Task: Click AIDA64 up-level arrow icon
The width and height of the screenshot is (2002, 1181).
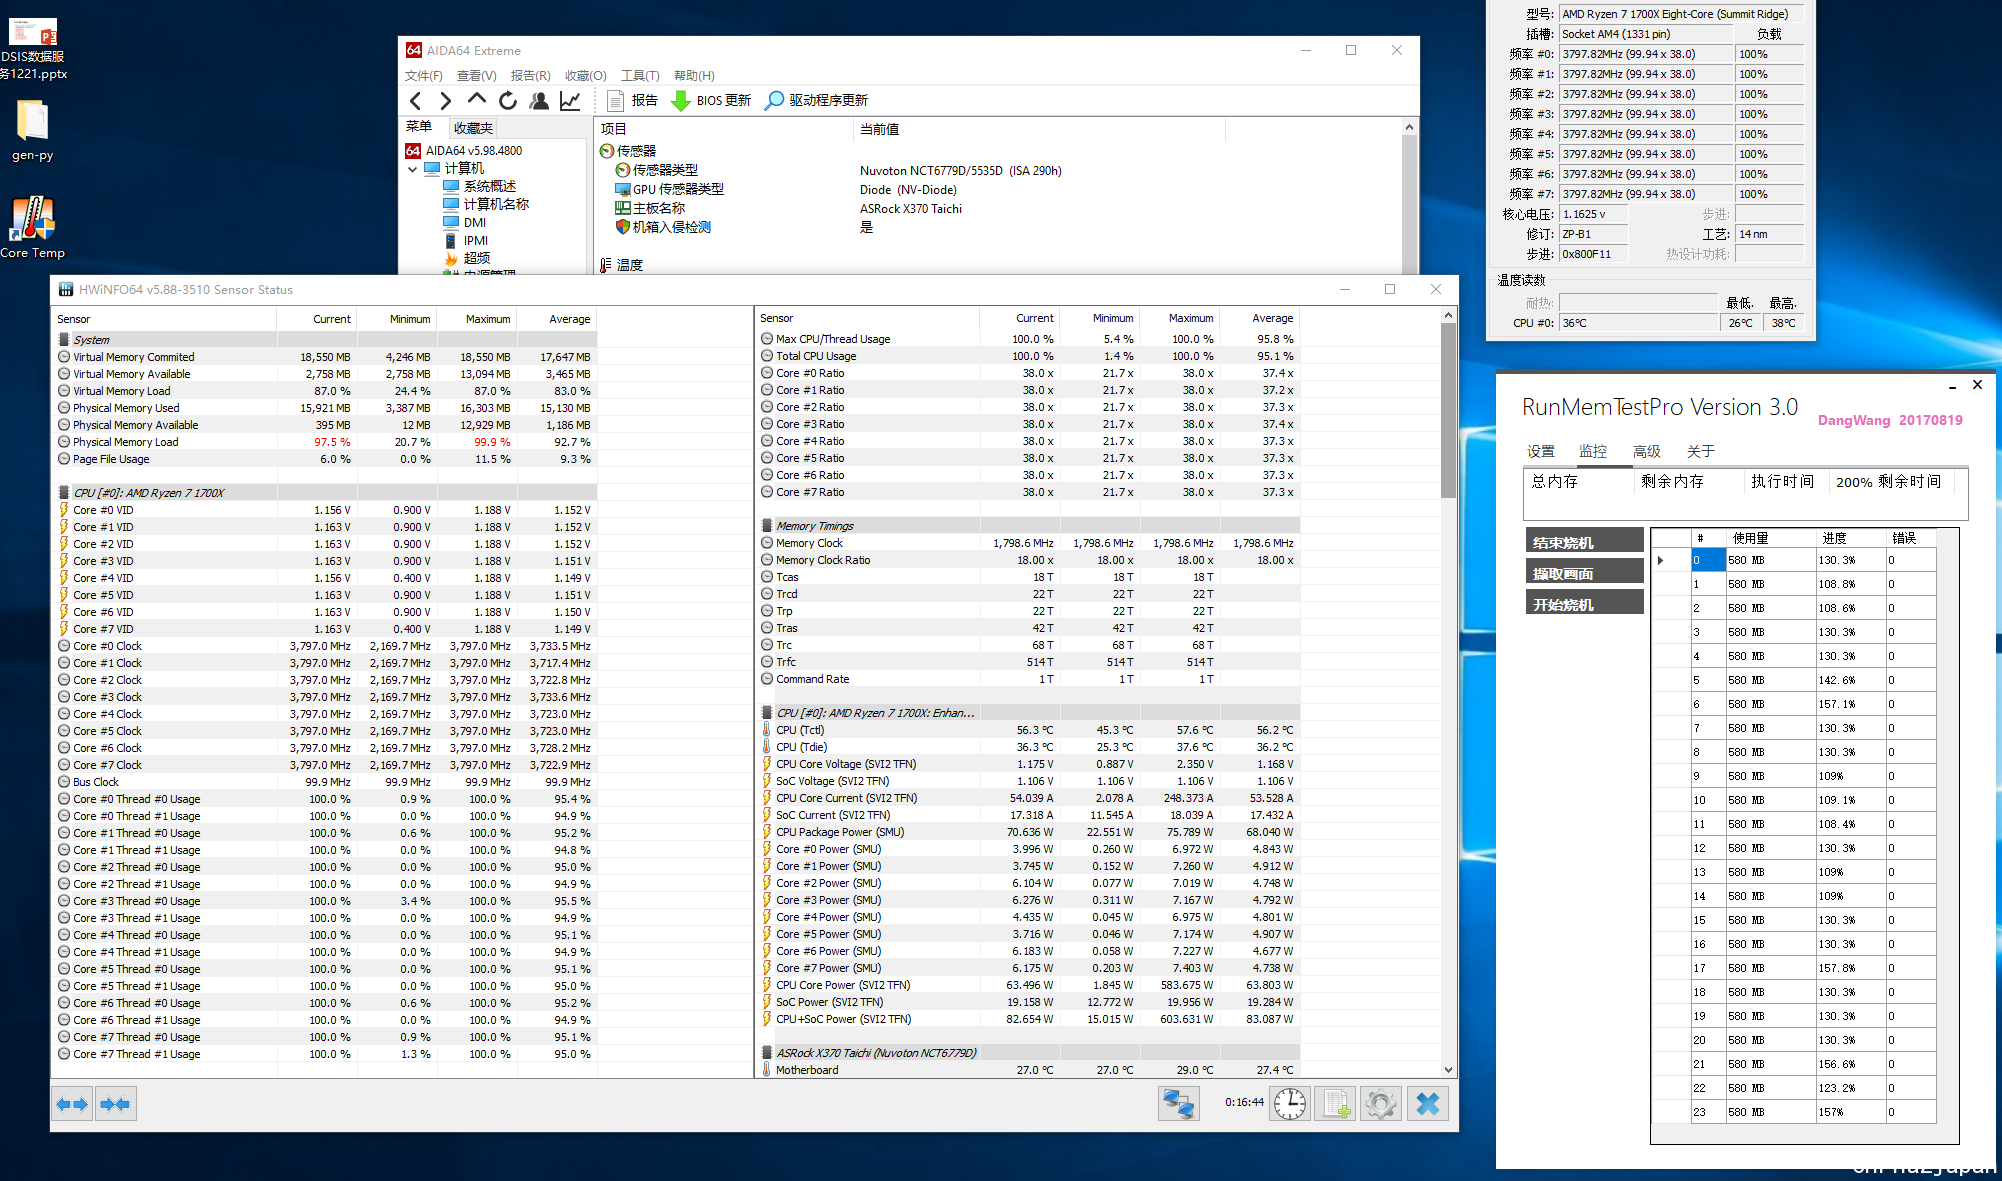Action: click(476, 100)
